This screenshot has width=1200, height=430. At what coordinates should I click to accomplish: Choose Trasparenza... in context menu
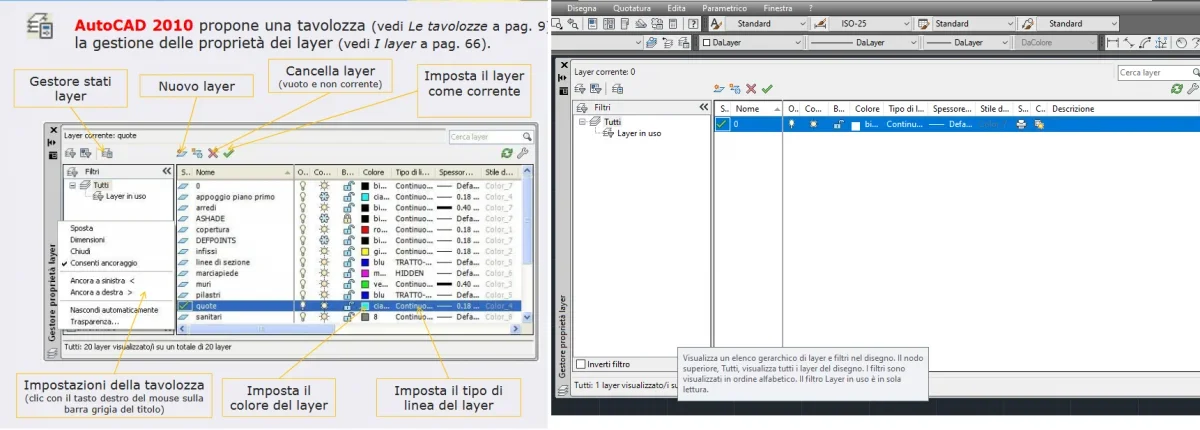click(95, 322)
